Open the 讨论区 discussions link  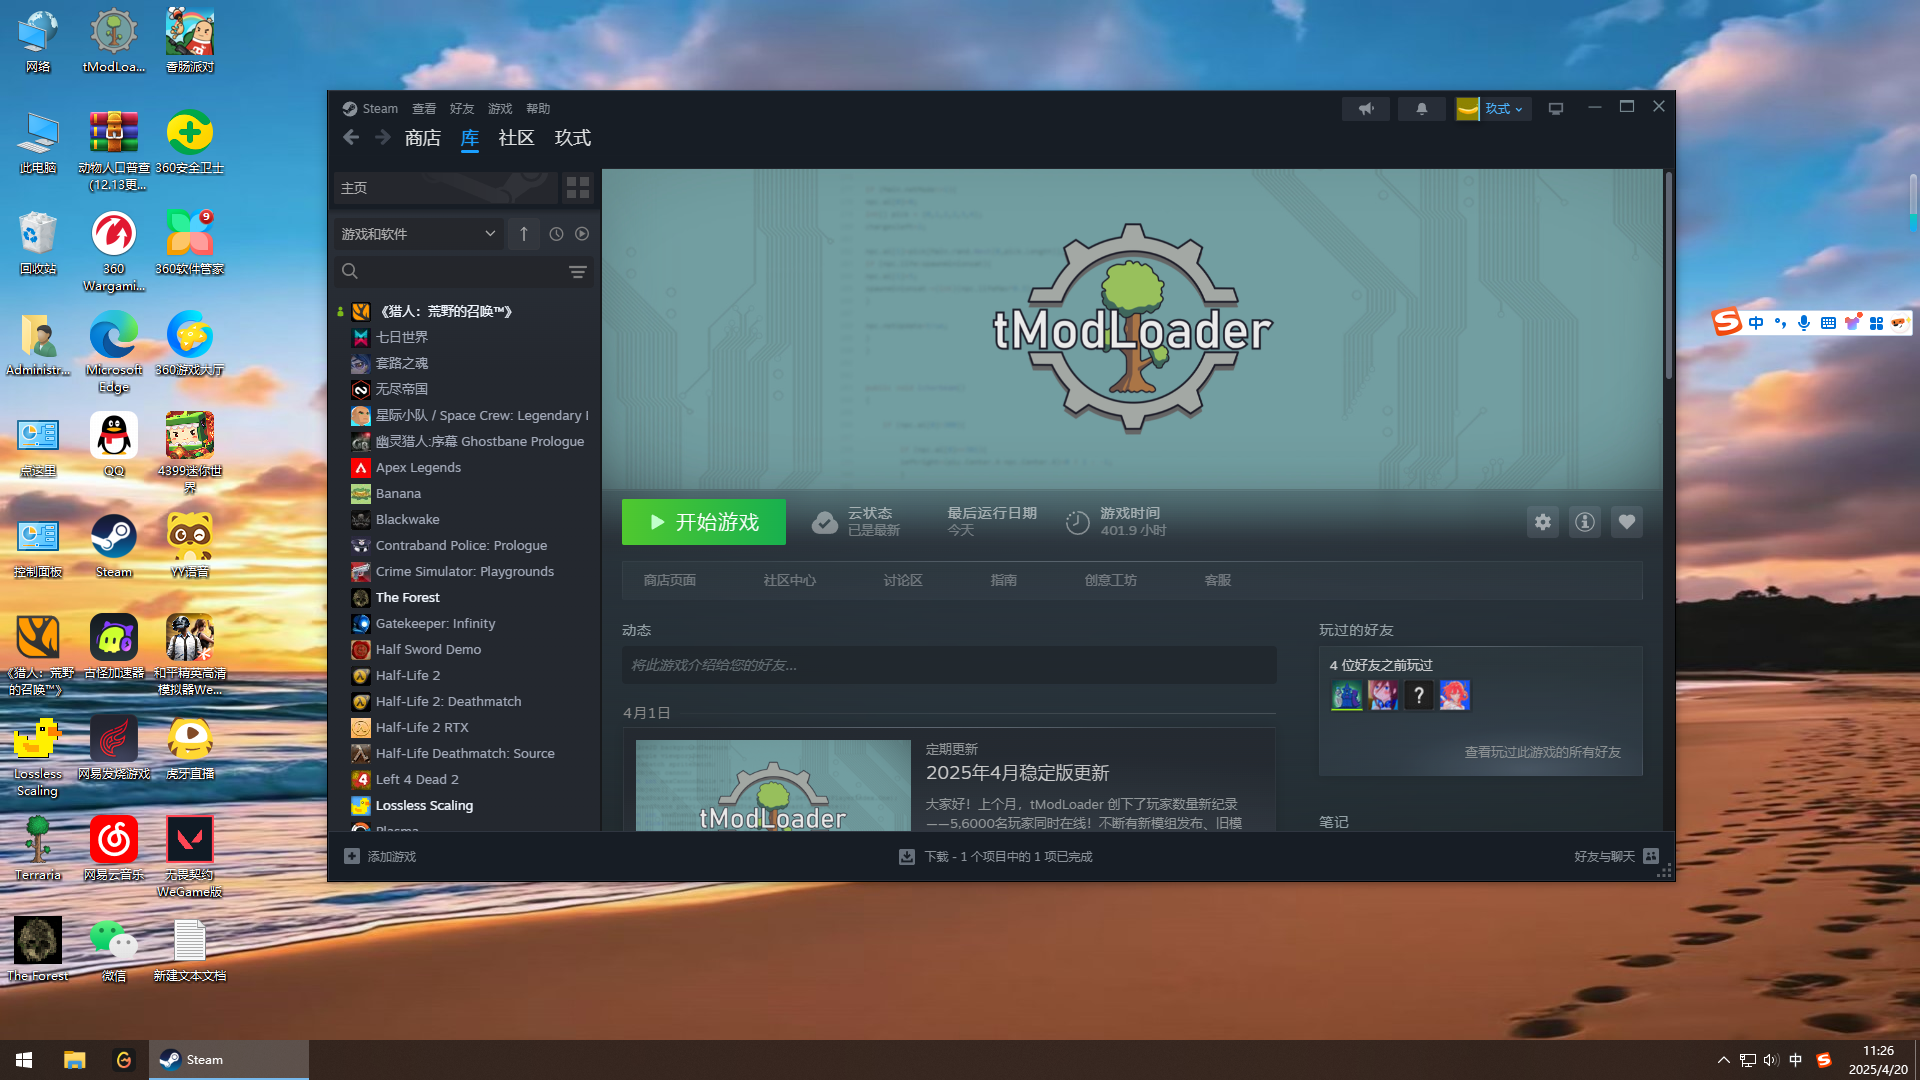click(903, 580)
